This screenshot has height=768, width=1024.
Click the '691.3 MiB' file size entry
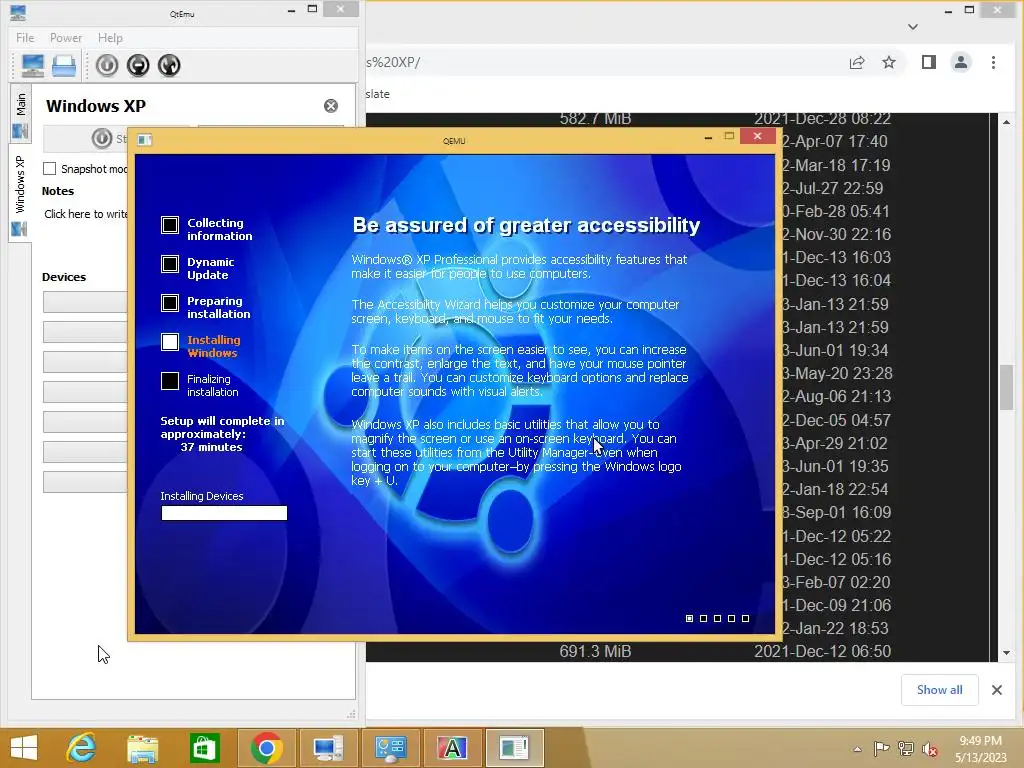click(596, 651)
